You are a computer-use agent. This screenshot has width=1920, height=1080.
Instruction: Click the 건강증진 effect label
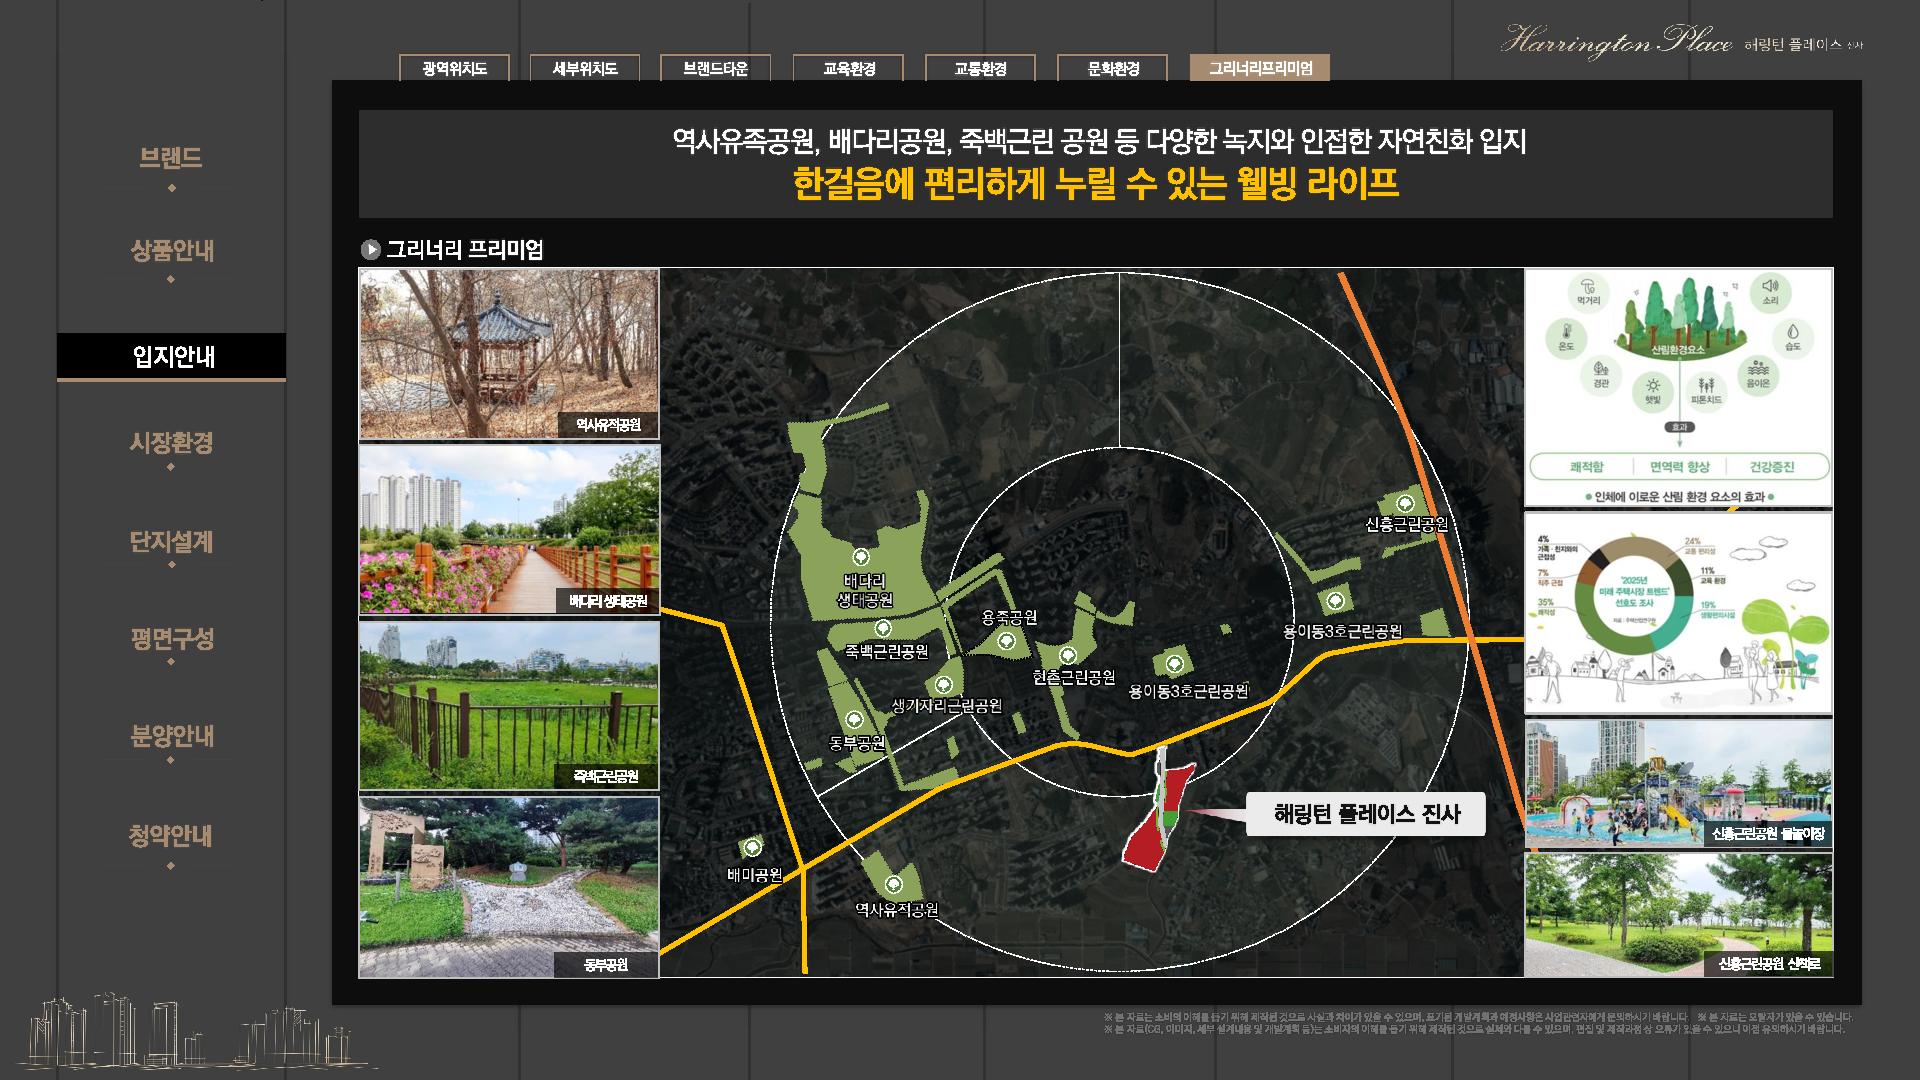click(1772, 467)
